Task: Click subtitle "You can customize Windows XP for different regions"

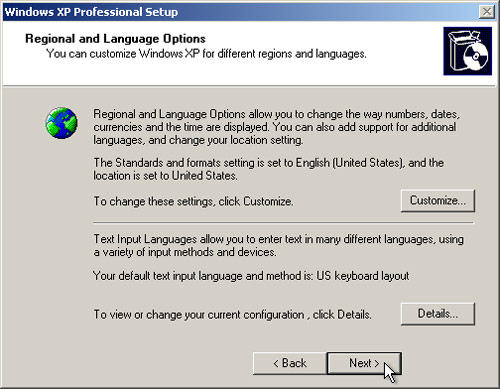Action: (206, 54)
